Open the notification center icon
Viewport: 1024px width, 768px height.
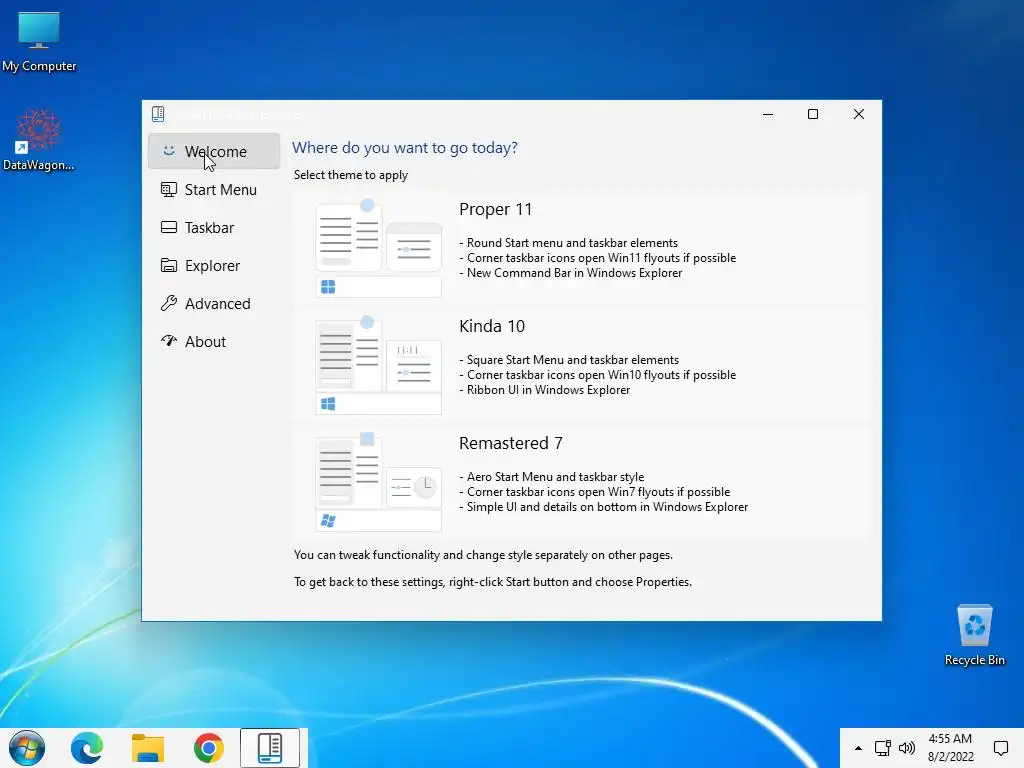1000,748
